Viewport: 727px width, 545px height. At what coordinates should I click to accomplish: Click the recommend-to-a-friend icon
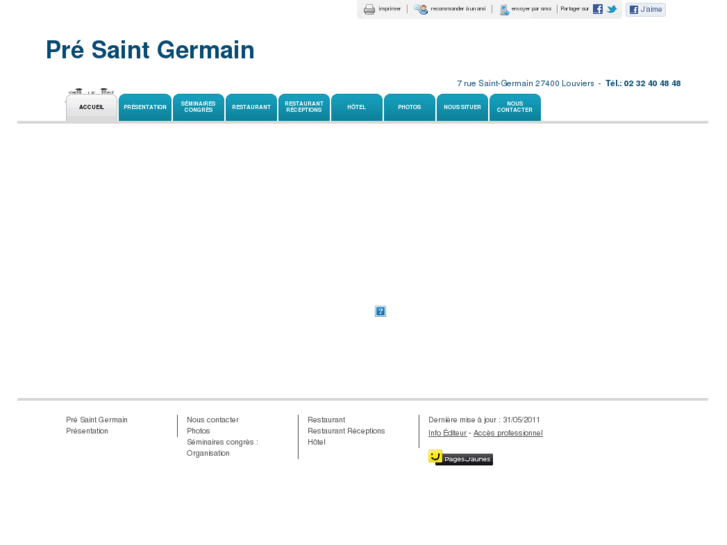(x=421, y=9)
